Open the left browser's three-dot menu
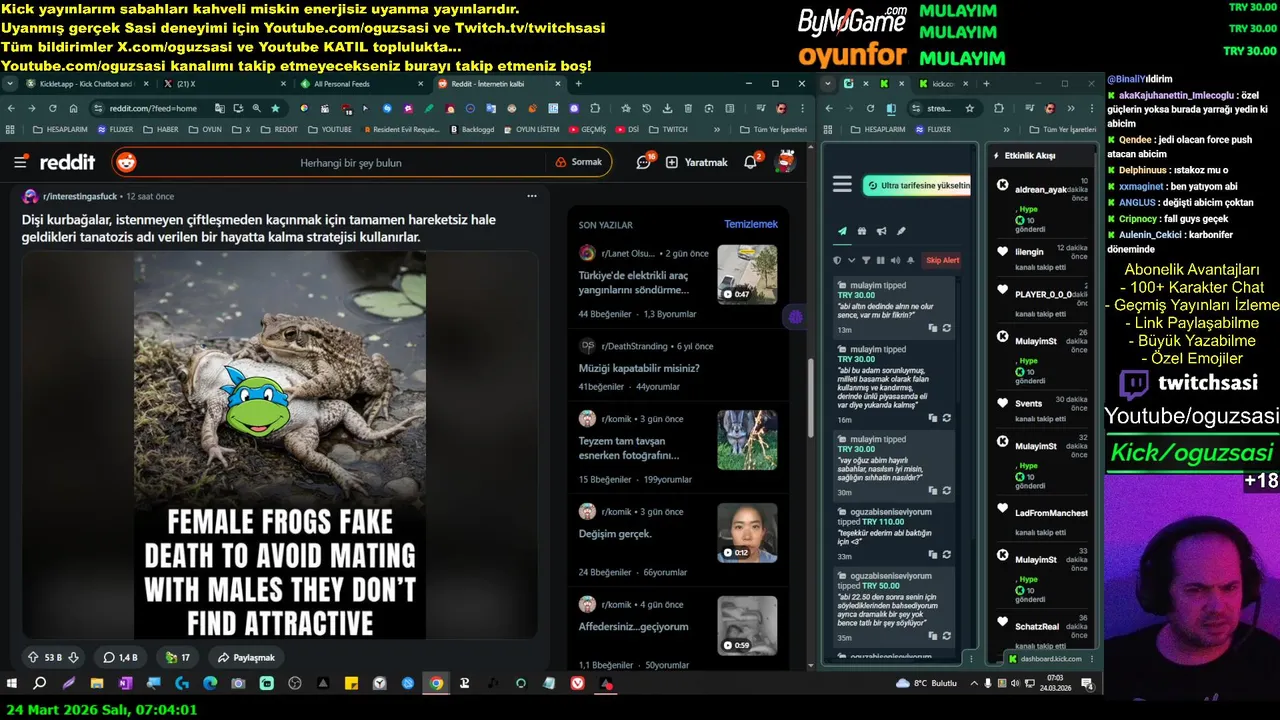 click(x=801, y=108)
